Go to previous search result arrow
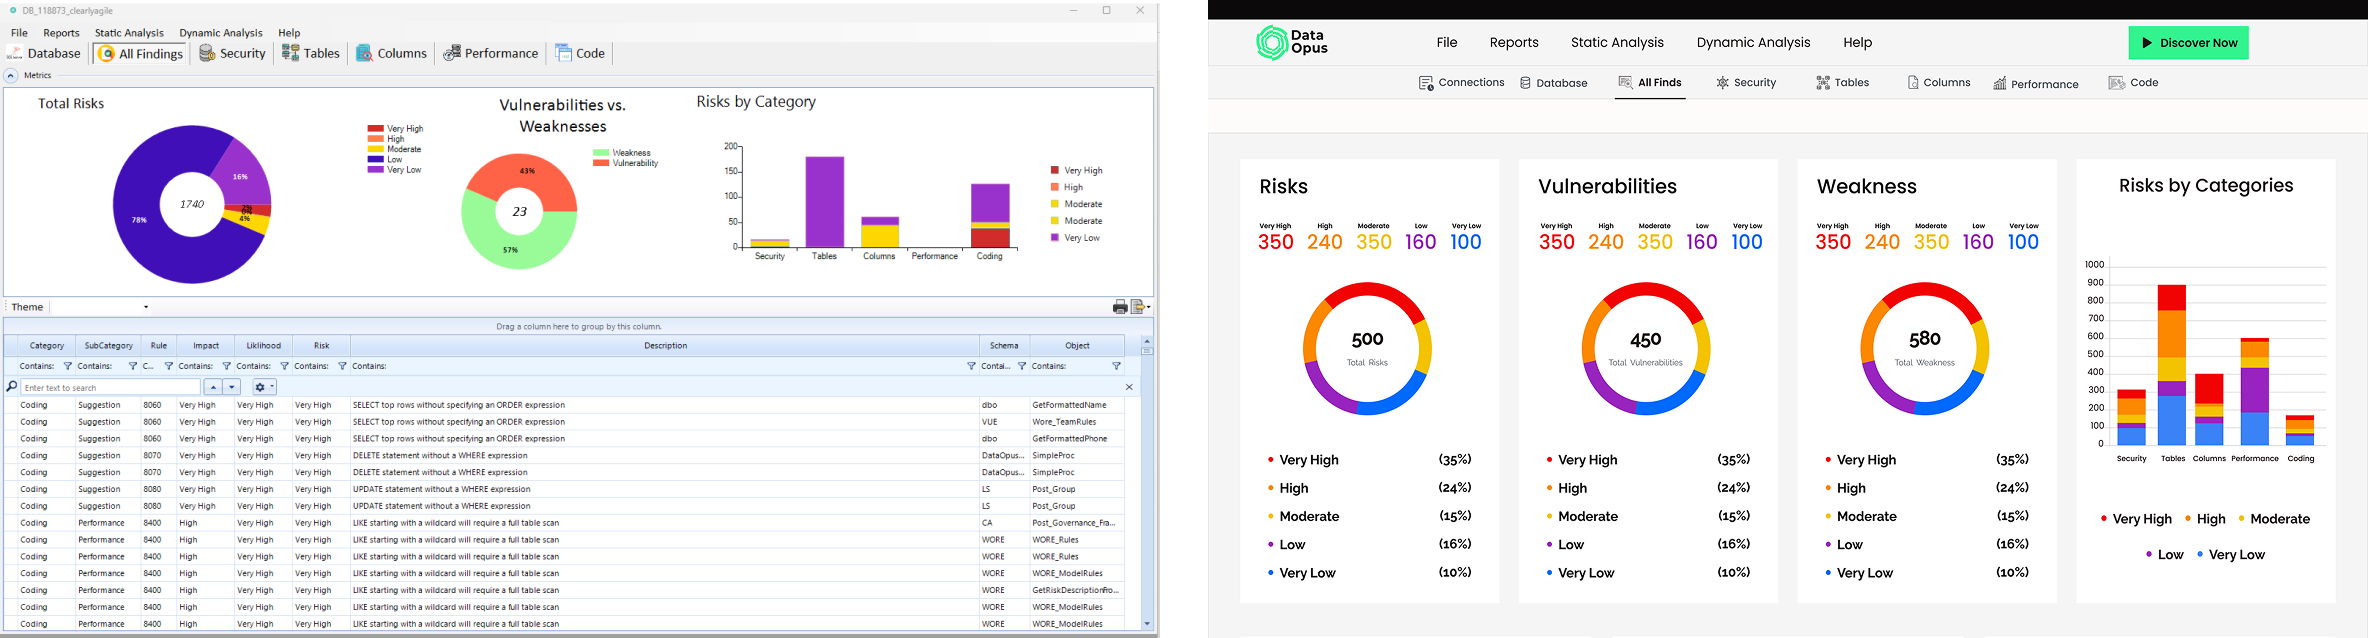 (213, 387)
